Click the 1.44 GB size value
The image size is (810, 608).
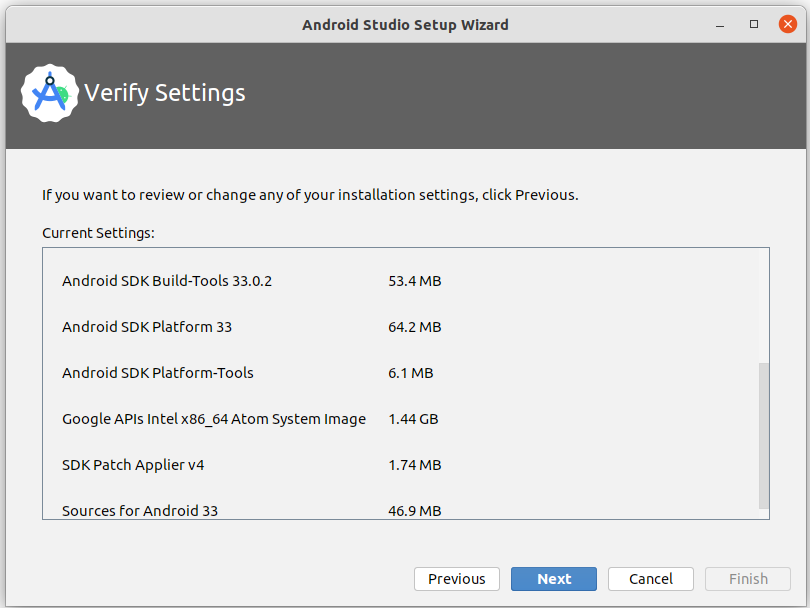pos(413,419)
